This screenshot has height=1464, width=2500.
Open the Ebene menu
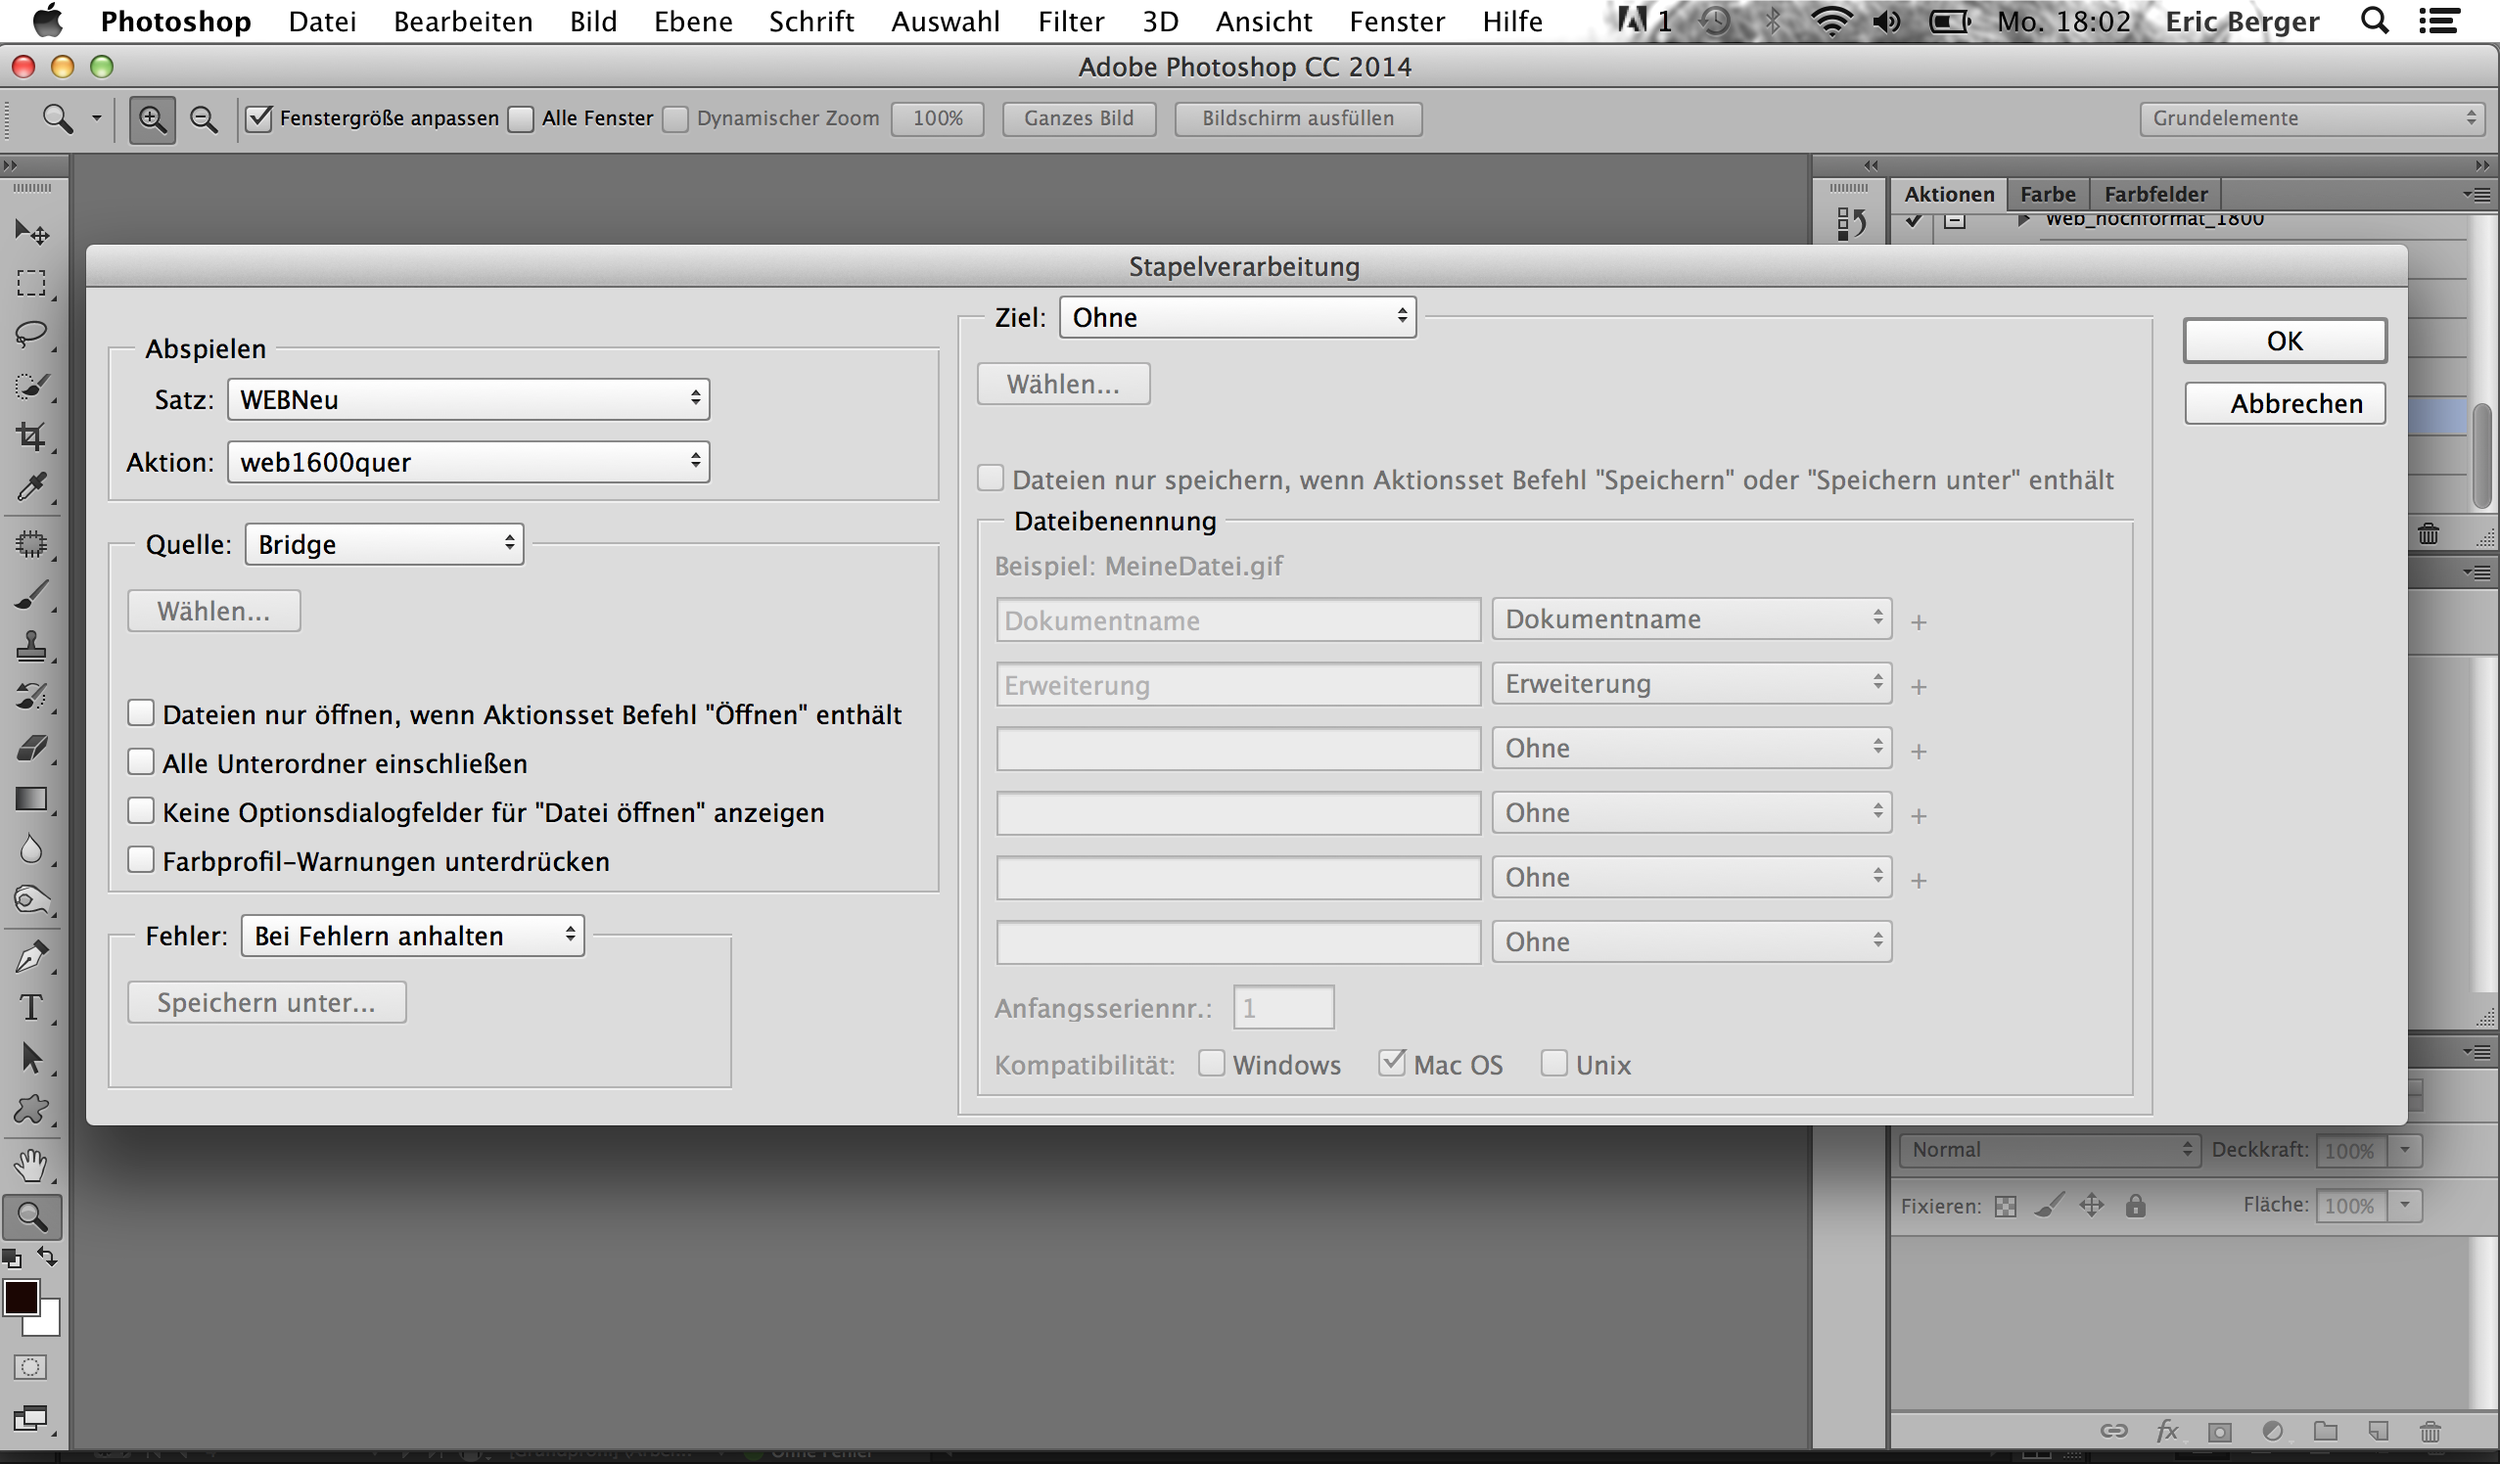[693, 21]
